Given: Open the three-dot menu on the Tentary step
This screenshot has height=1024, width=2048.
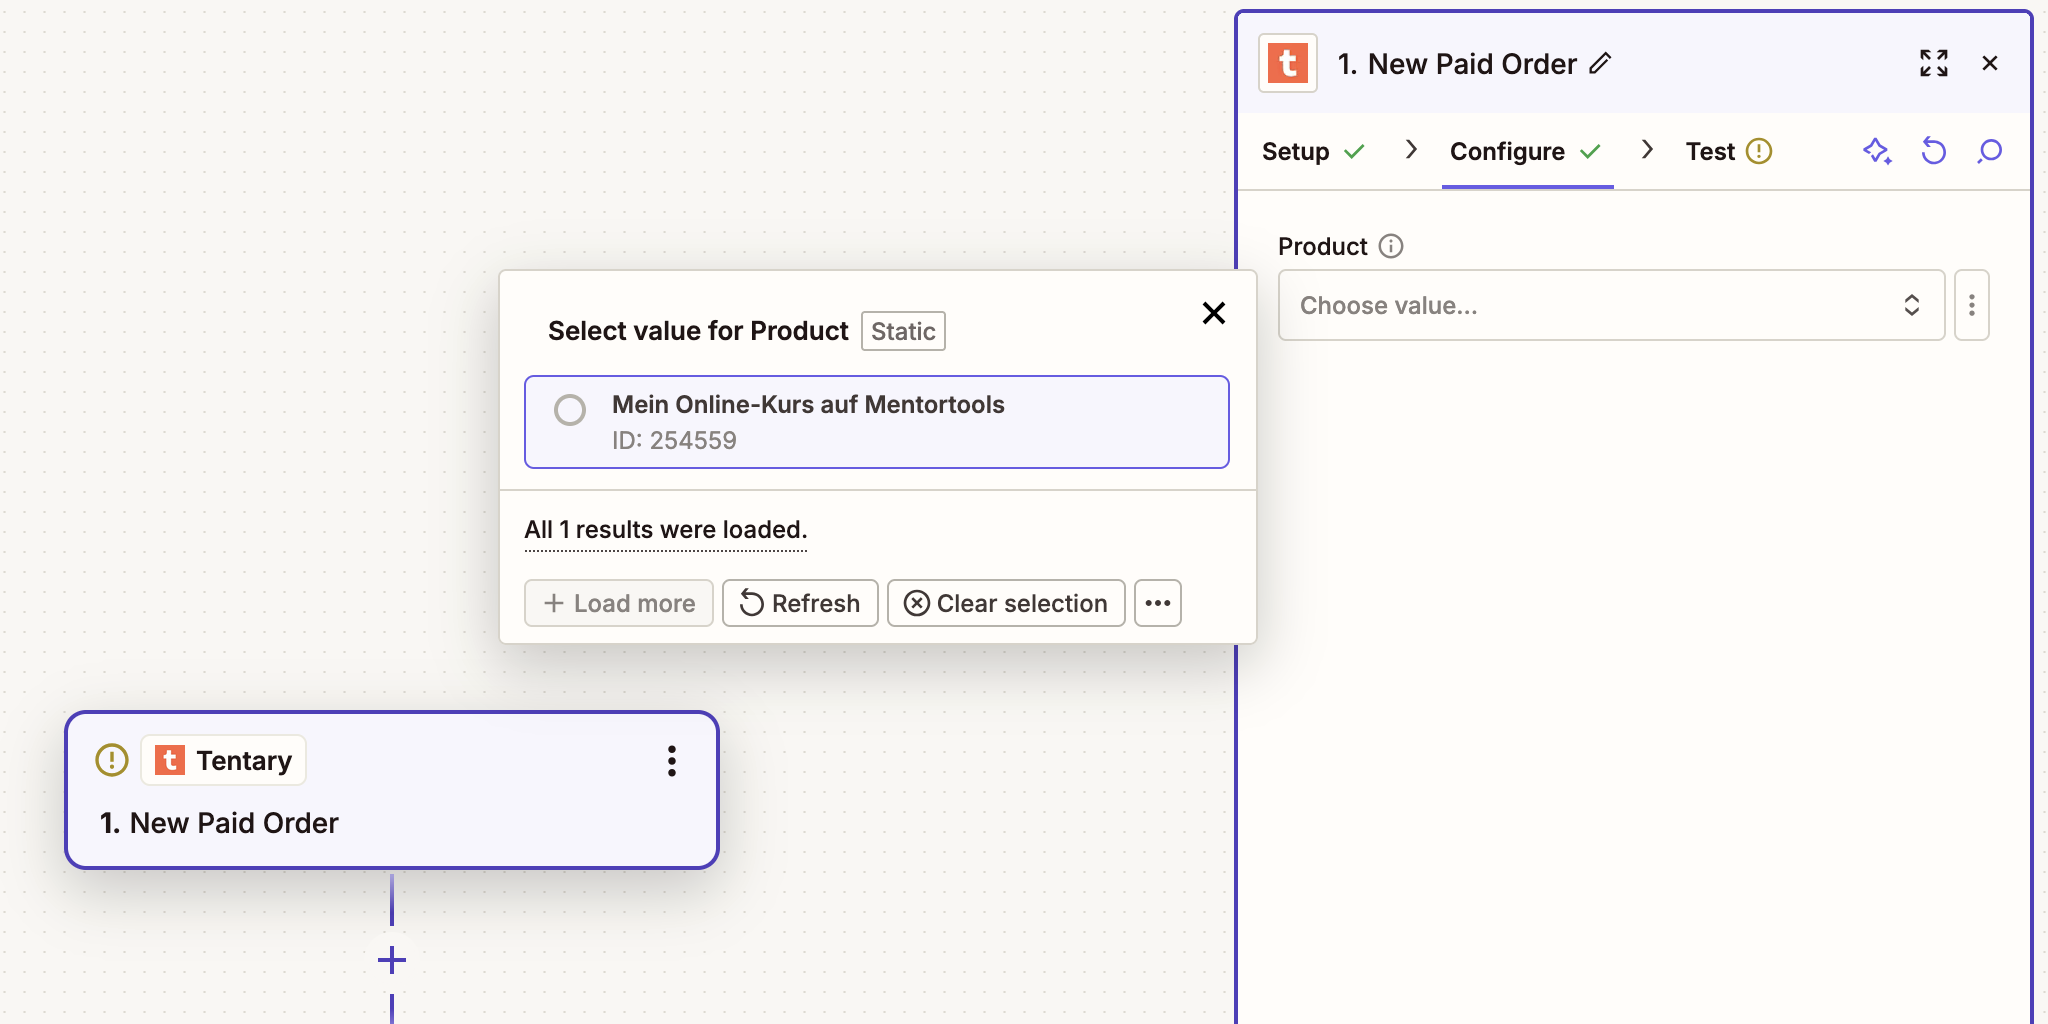Looking at the screenshot, I should 672,761.
